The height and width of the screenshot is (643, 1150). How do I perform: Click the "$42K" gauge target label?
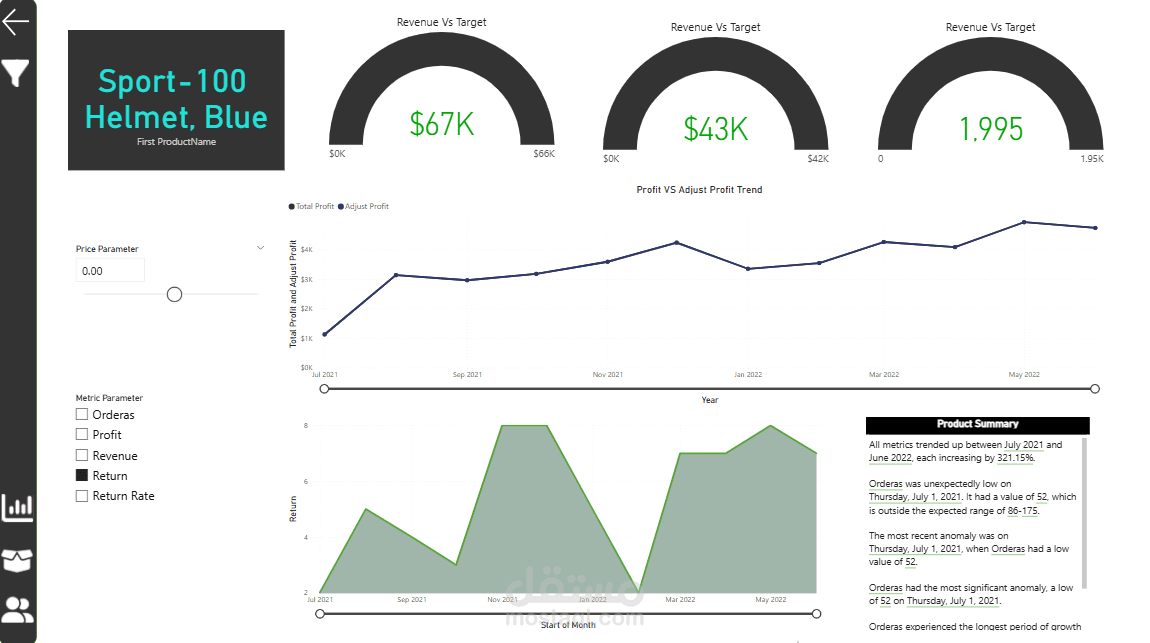click(818, 159)
